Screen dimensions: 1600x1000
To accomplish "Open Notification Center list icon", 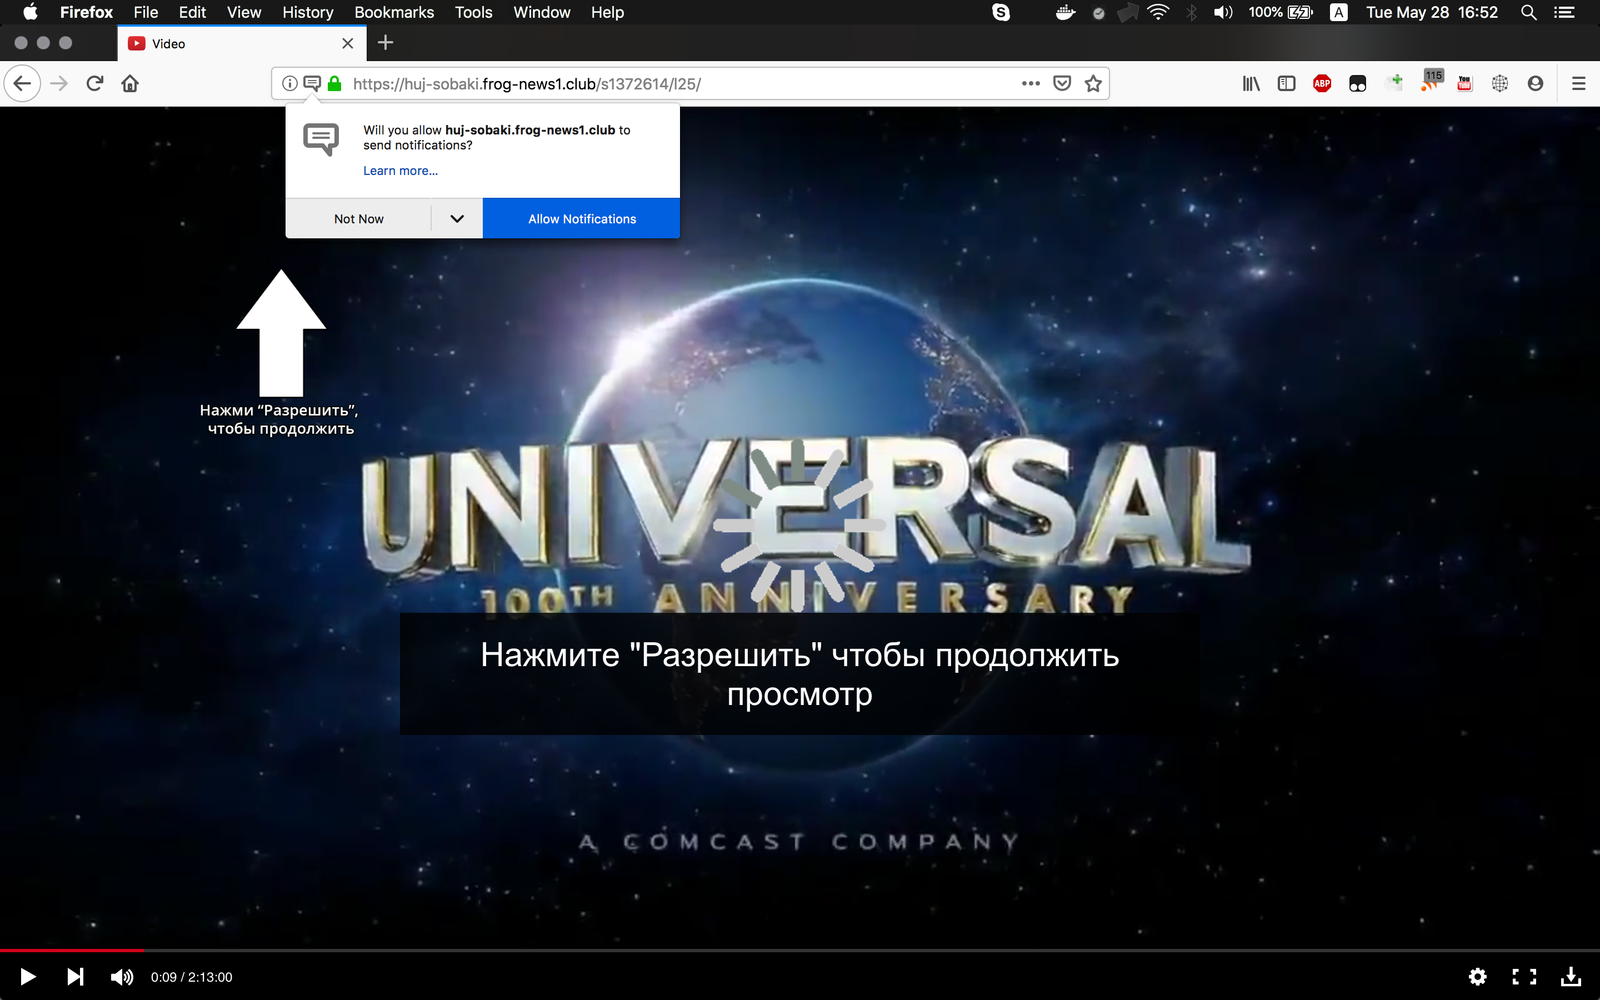I will [1564, 12].
